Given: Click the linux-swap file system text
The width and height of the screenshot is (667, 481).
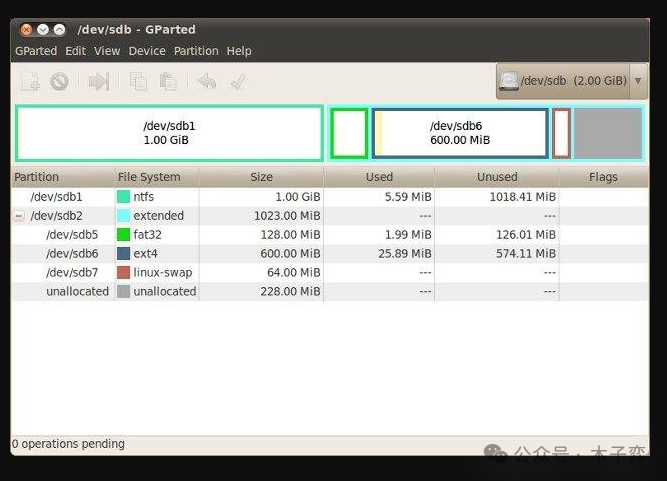Looking at the screenshot, I should point(162,272).
